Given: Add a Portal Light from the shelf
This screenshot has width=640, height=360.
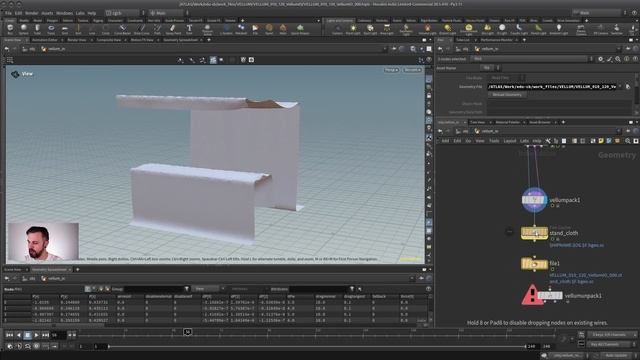Looking at the screenshot, I should click(538, 29).
